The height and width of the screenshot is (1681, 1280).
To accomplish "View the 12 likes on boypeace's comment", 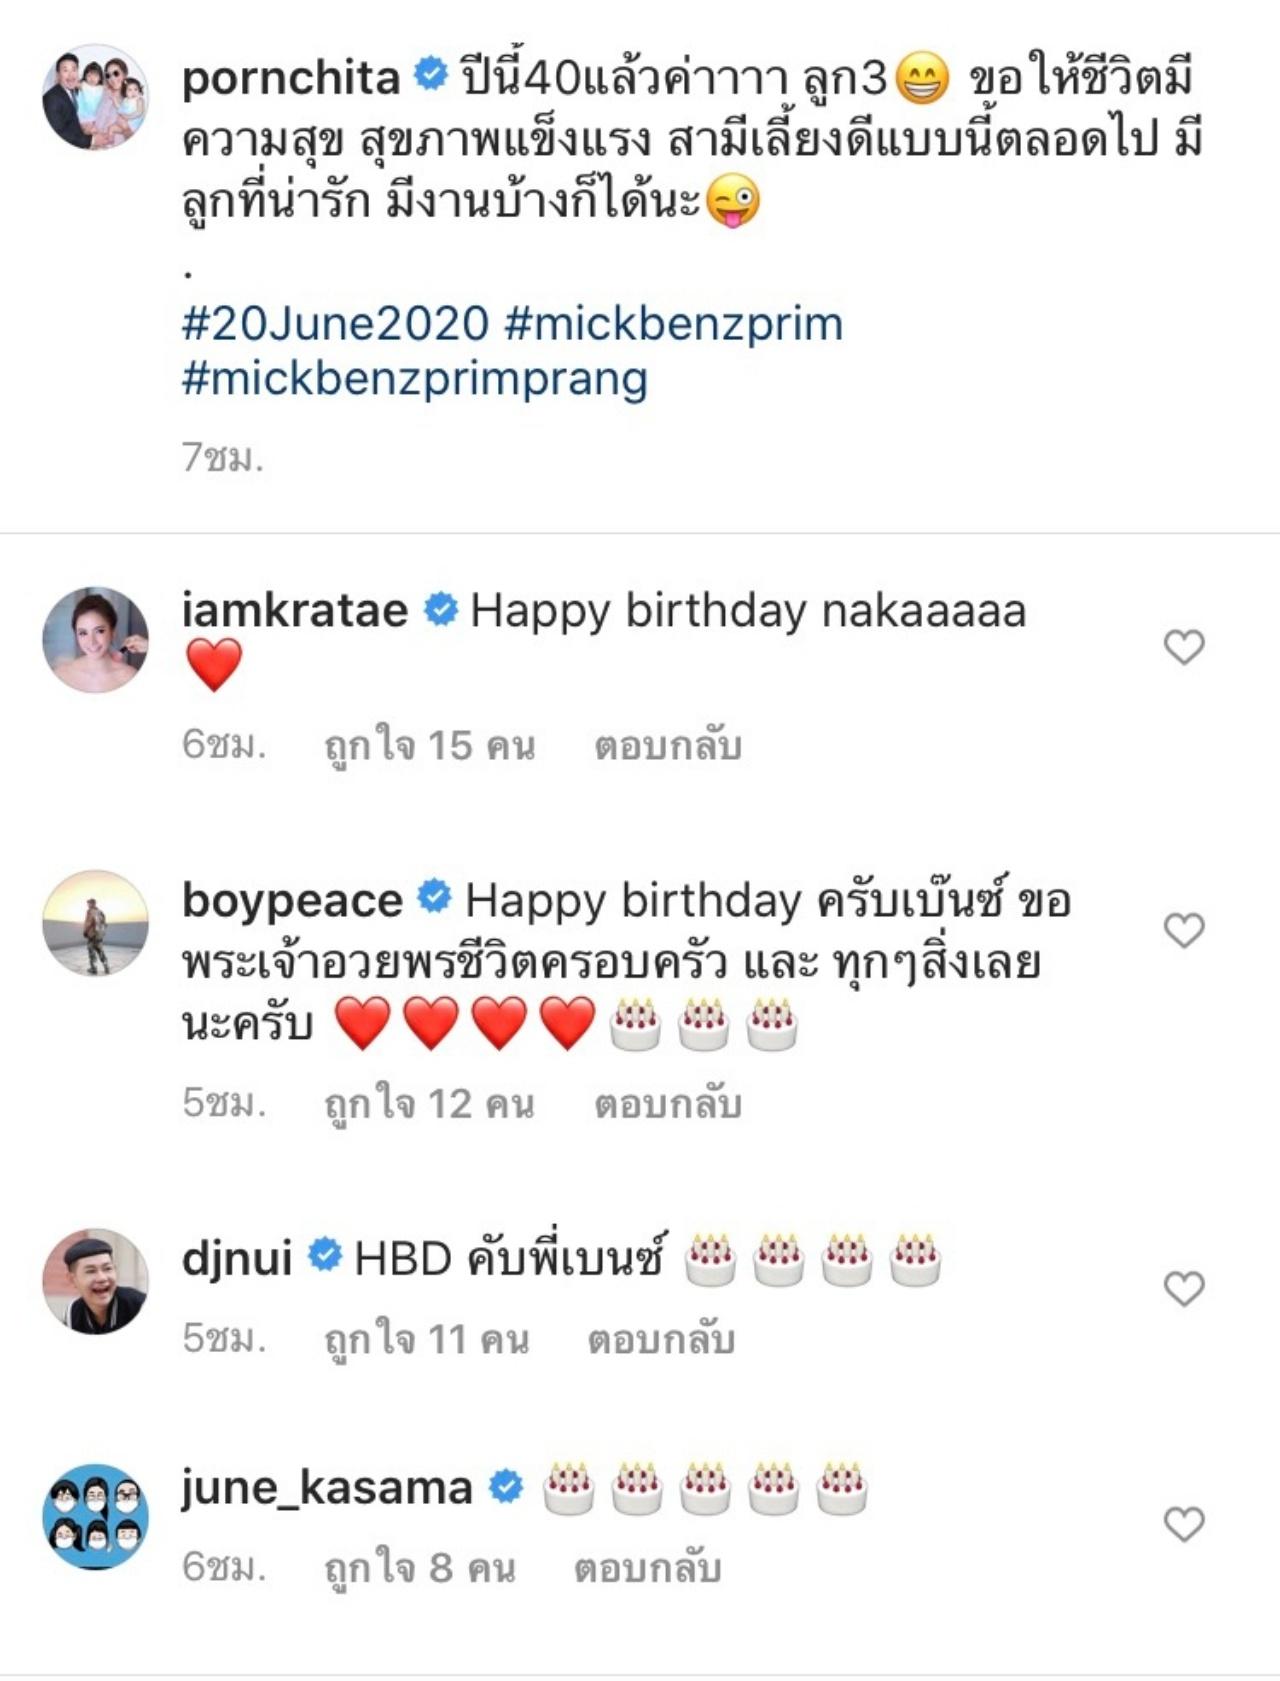I will coord(430,1104).
